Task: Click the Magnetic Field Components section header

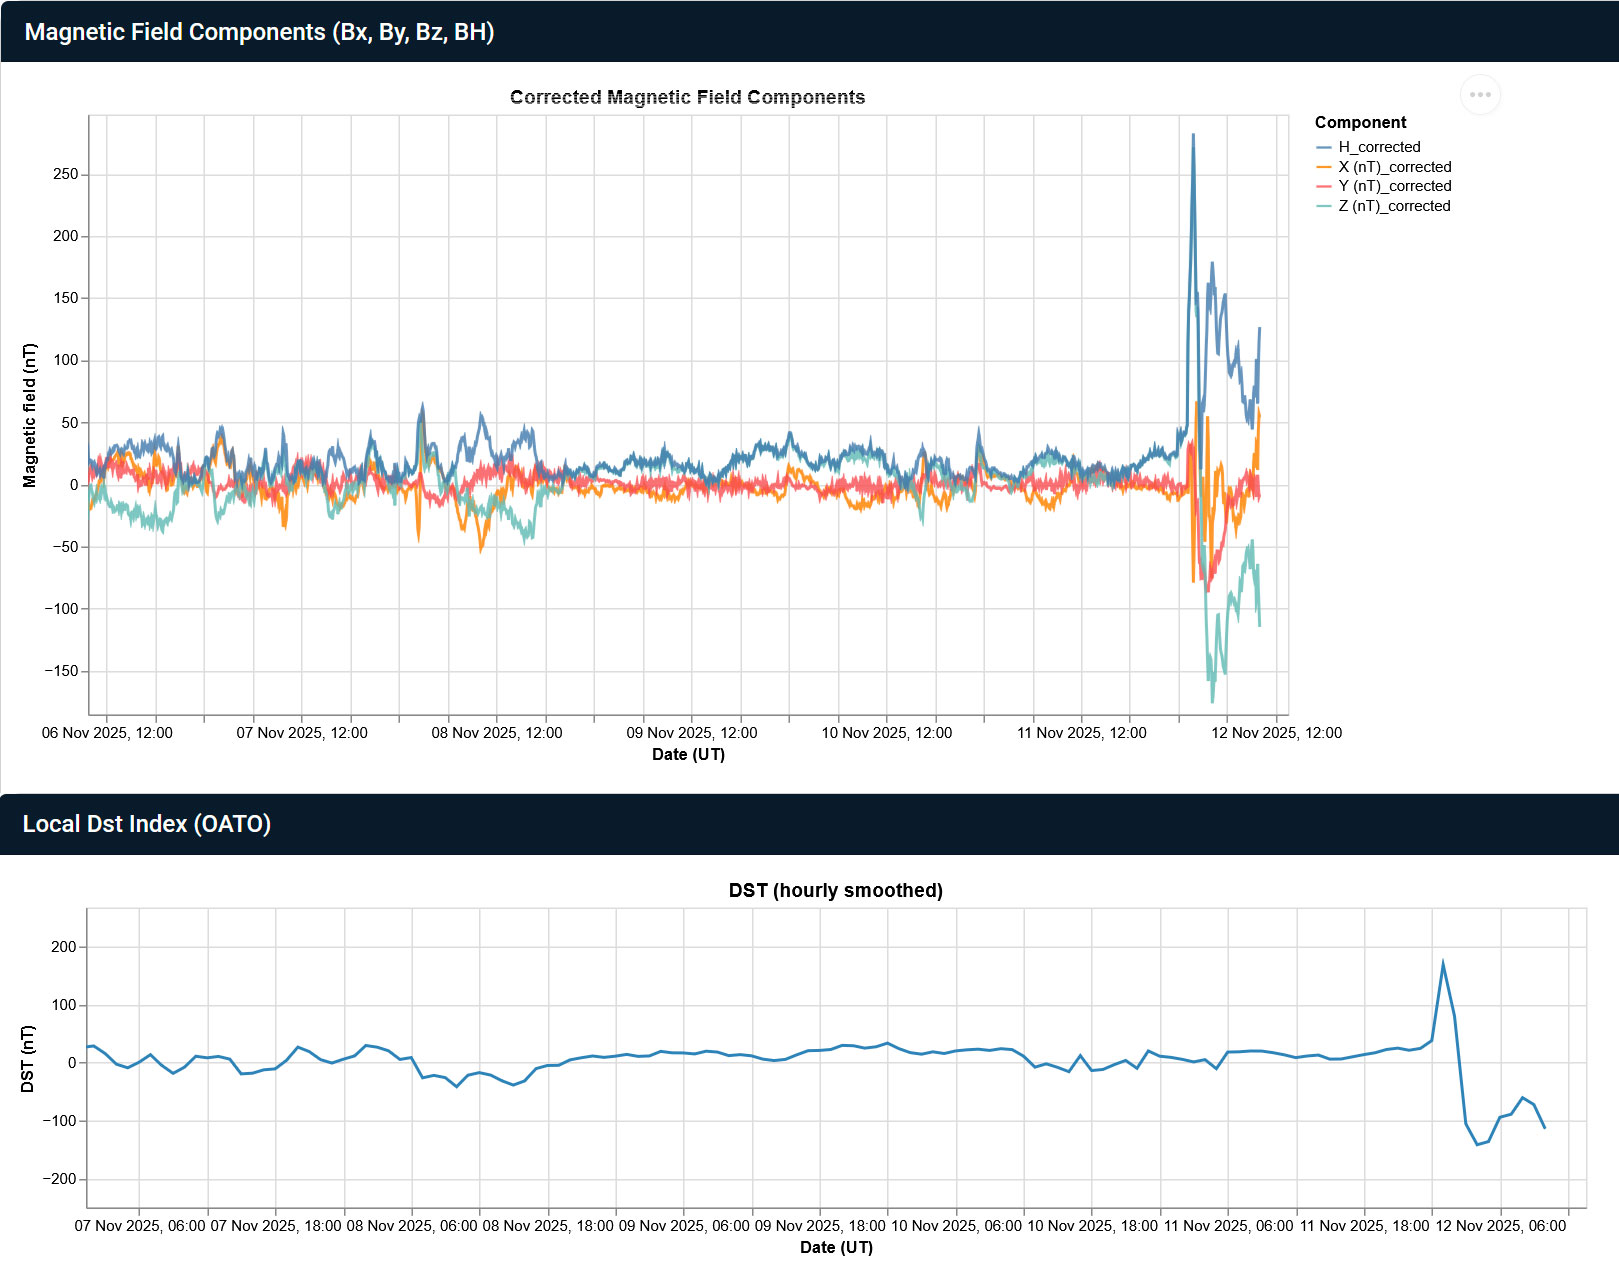Action: [259, 32]
